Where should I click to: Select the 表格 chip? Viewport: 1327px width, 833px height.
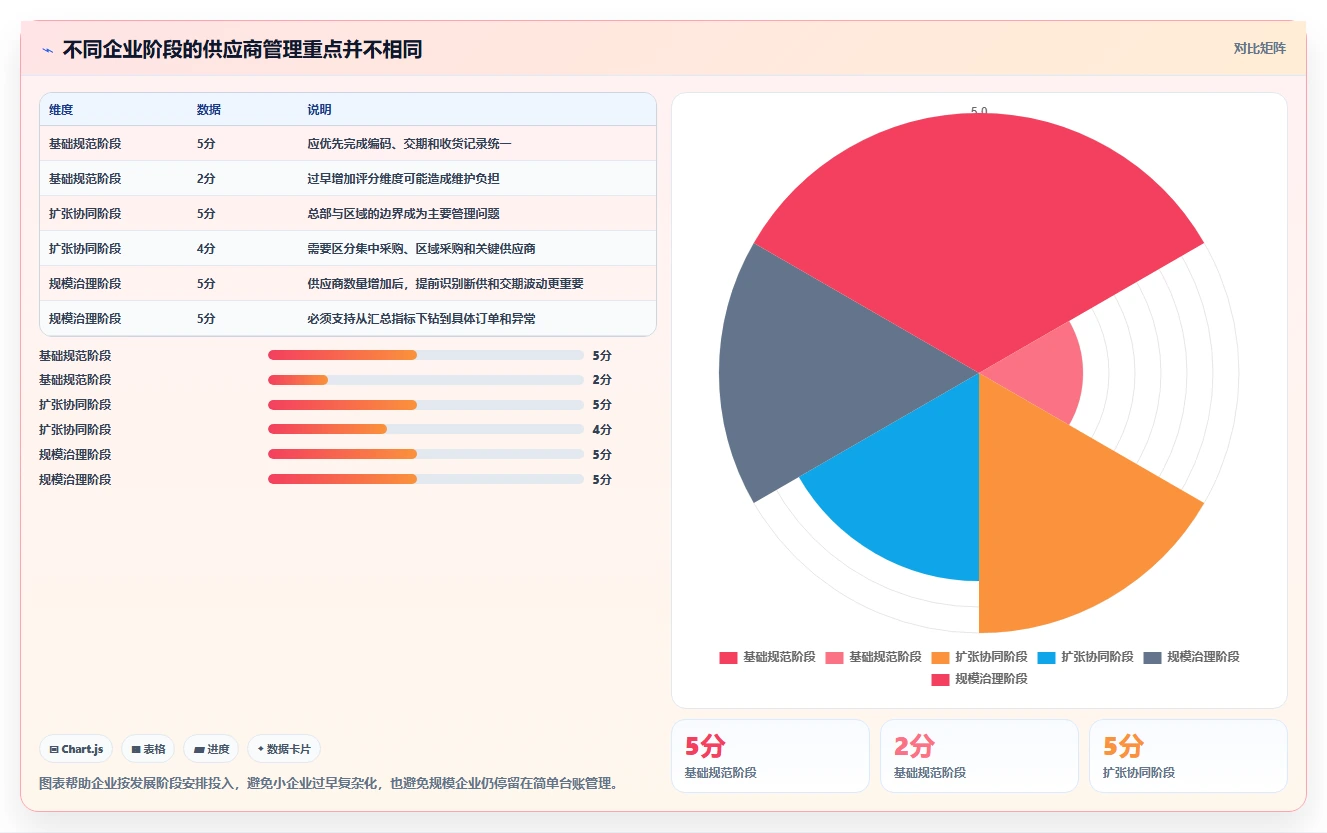[148, 749]
